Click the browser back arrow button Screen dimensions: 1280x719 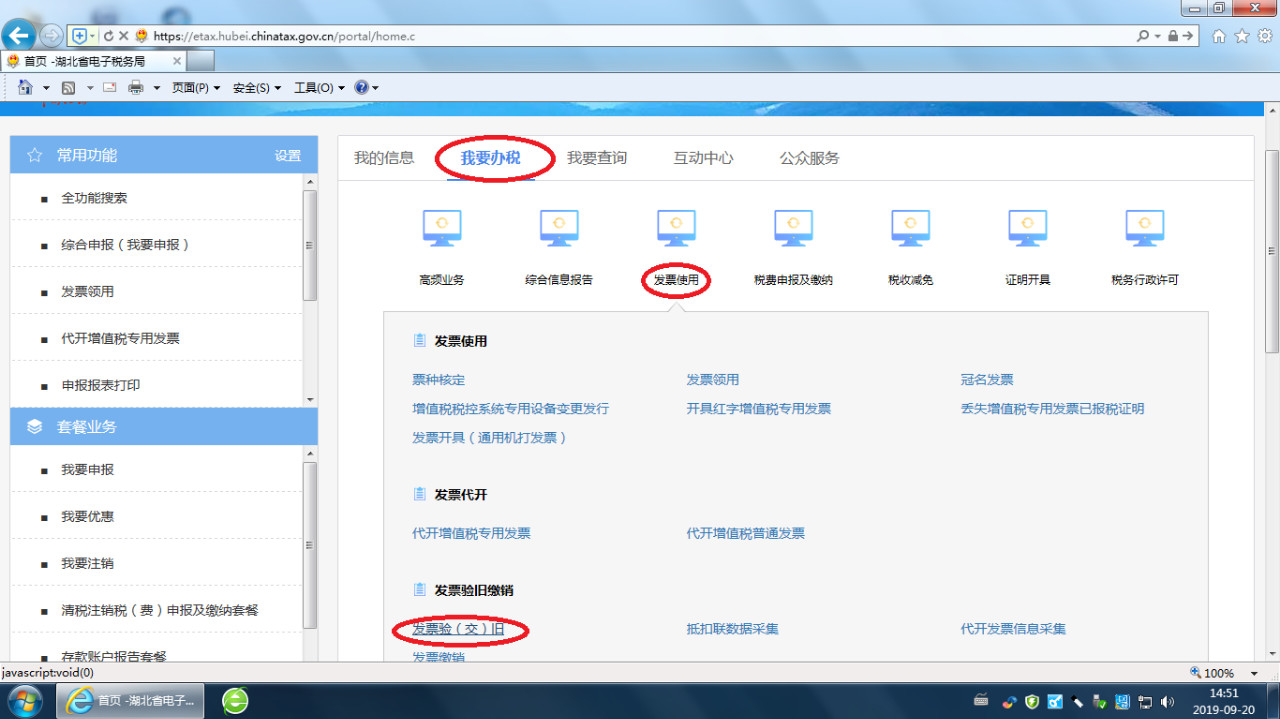(18, 36)
